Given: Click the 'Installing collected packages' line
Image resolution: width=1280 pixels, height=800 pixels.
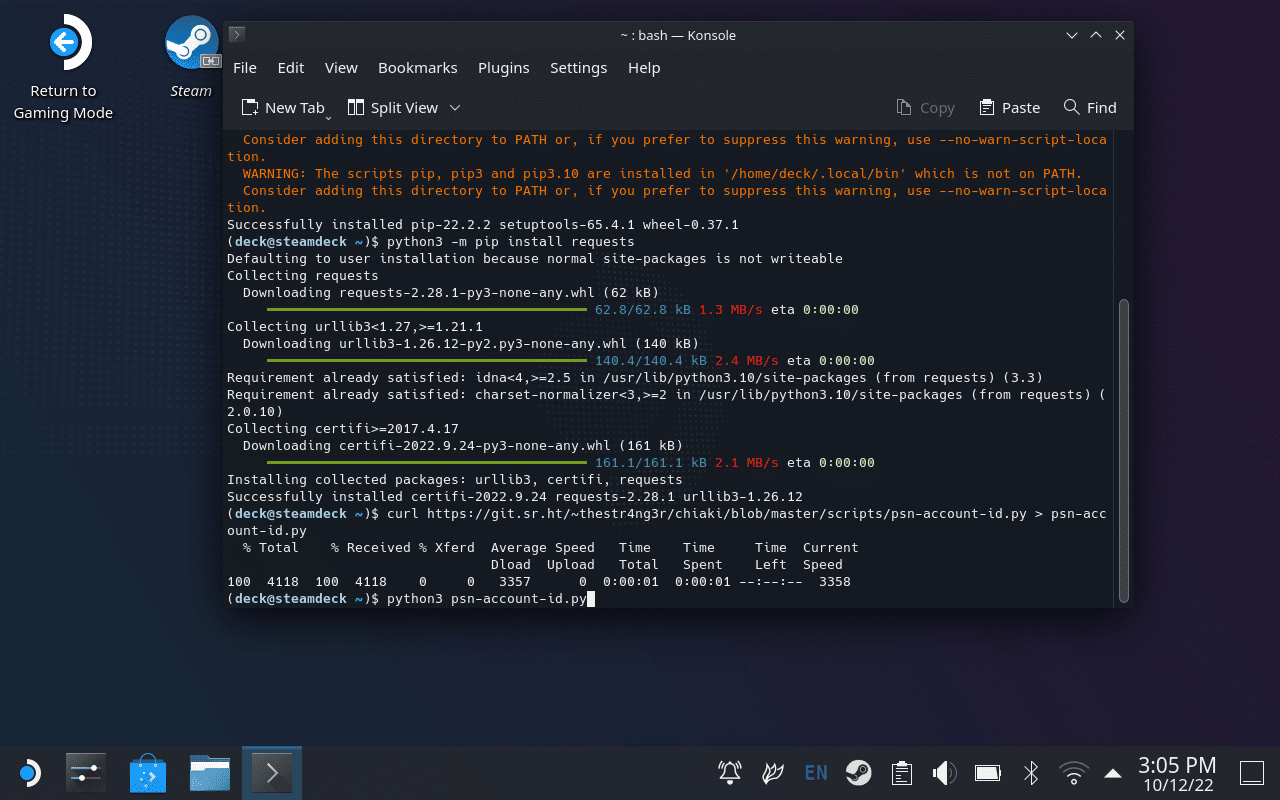Looking at the screenshot, I should click(455, 480).
